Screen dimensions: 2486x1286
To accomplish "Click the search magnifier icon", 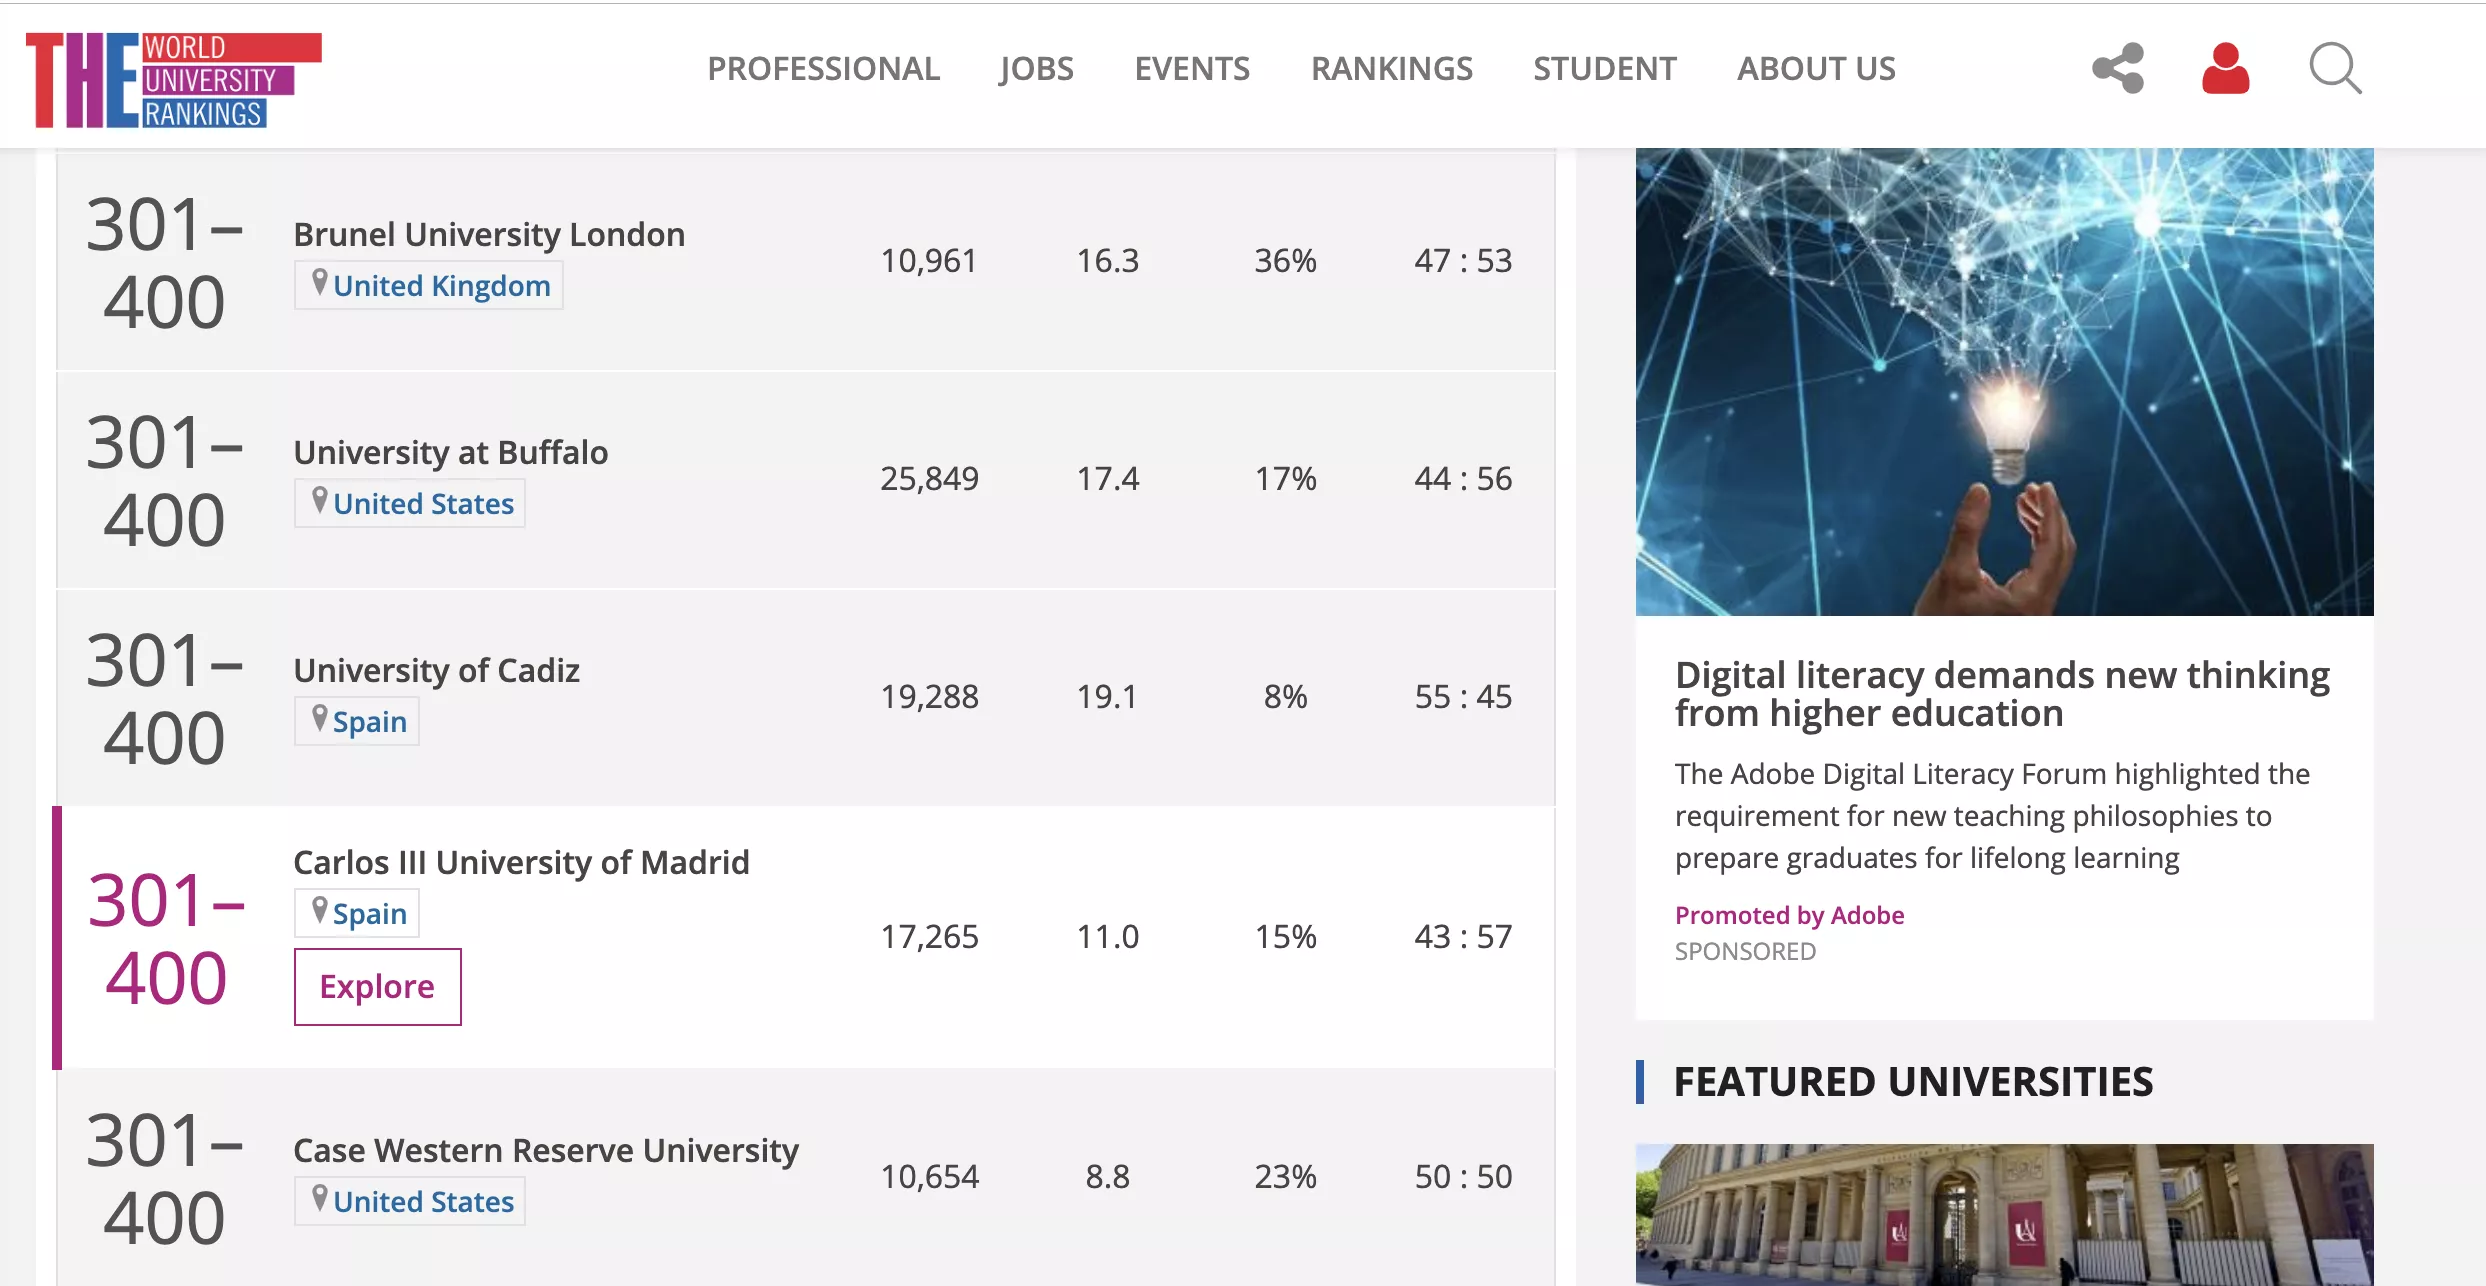I will point(2335,68).
